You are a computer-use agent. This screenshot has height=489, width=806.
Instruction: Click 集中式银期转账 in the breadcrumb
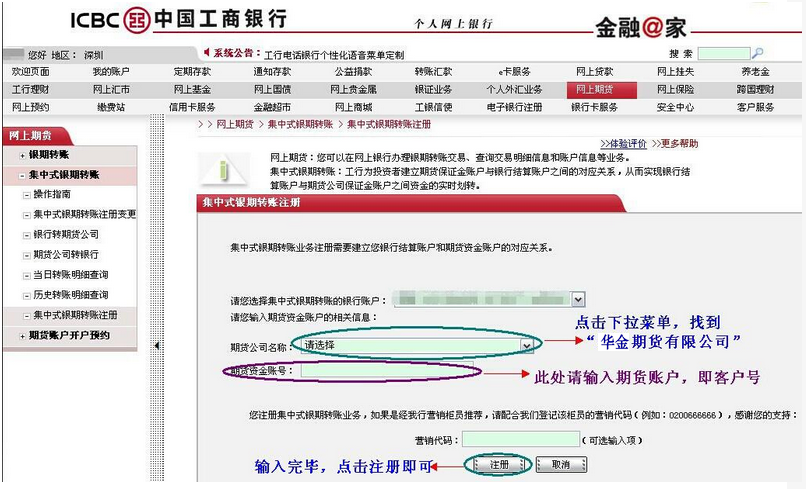300,124
